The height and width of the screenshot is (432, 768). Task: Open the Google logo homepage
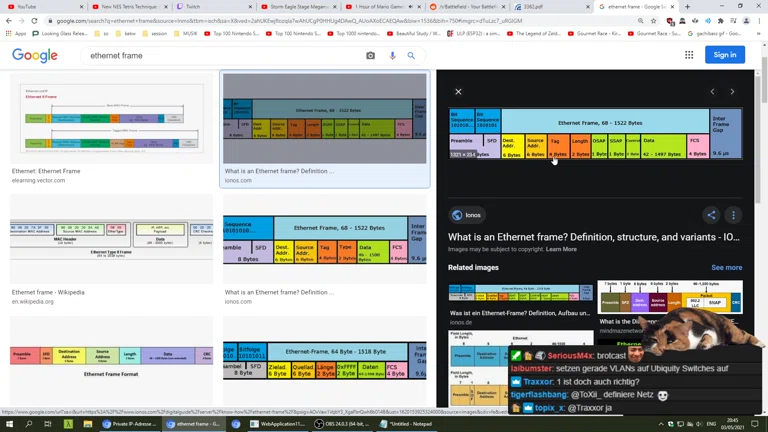point(35,55)
